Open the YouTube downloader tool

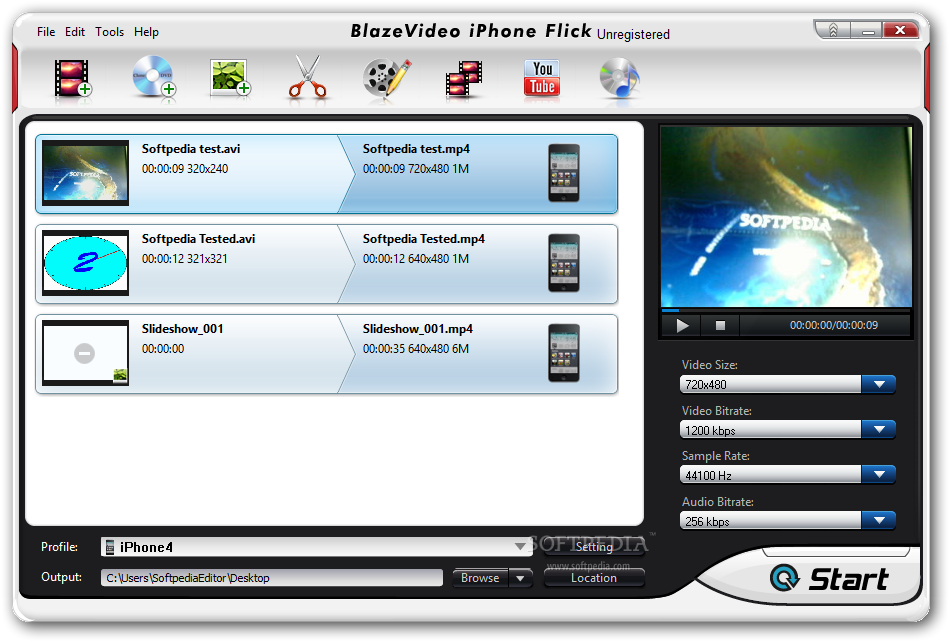pos(542,78)
